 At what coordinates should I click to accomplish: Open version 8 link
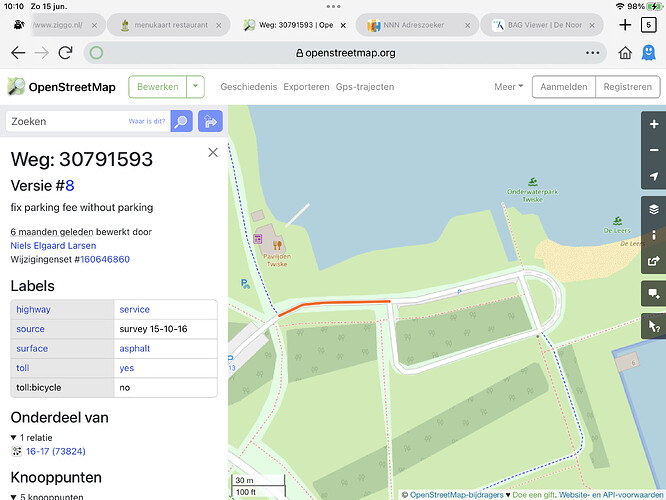click(70, 186)
